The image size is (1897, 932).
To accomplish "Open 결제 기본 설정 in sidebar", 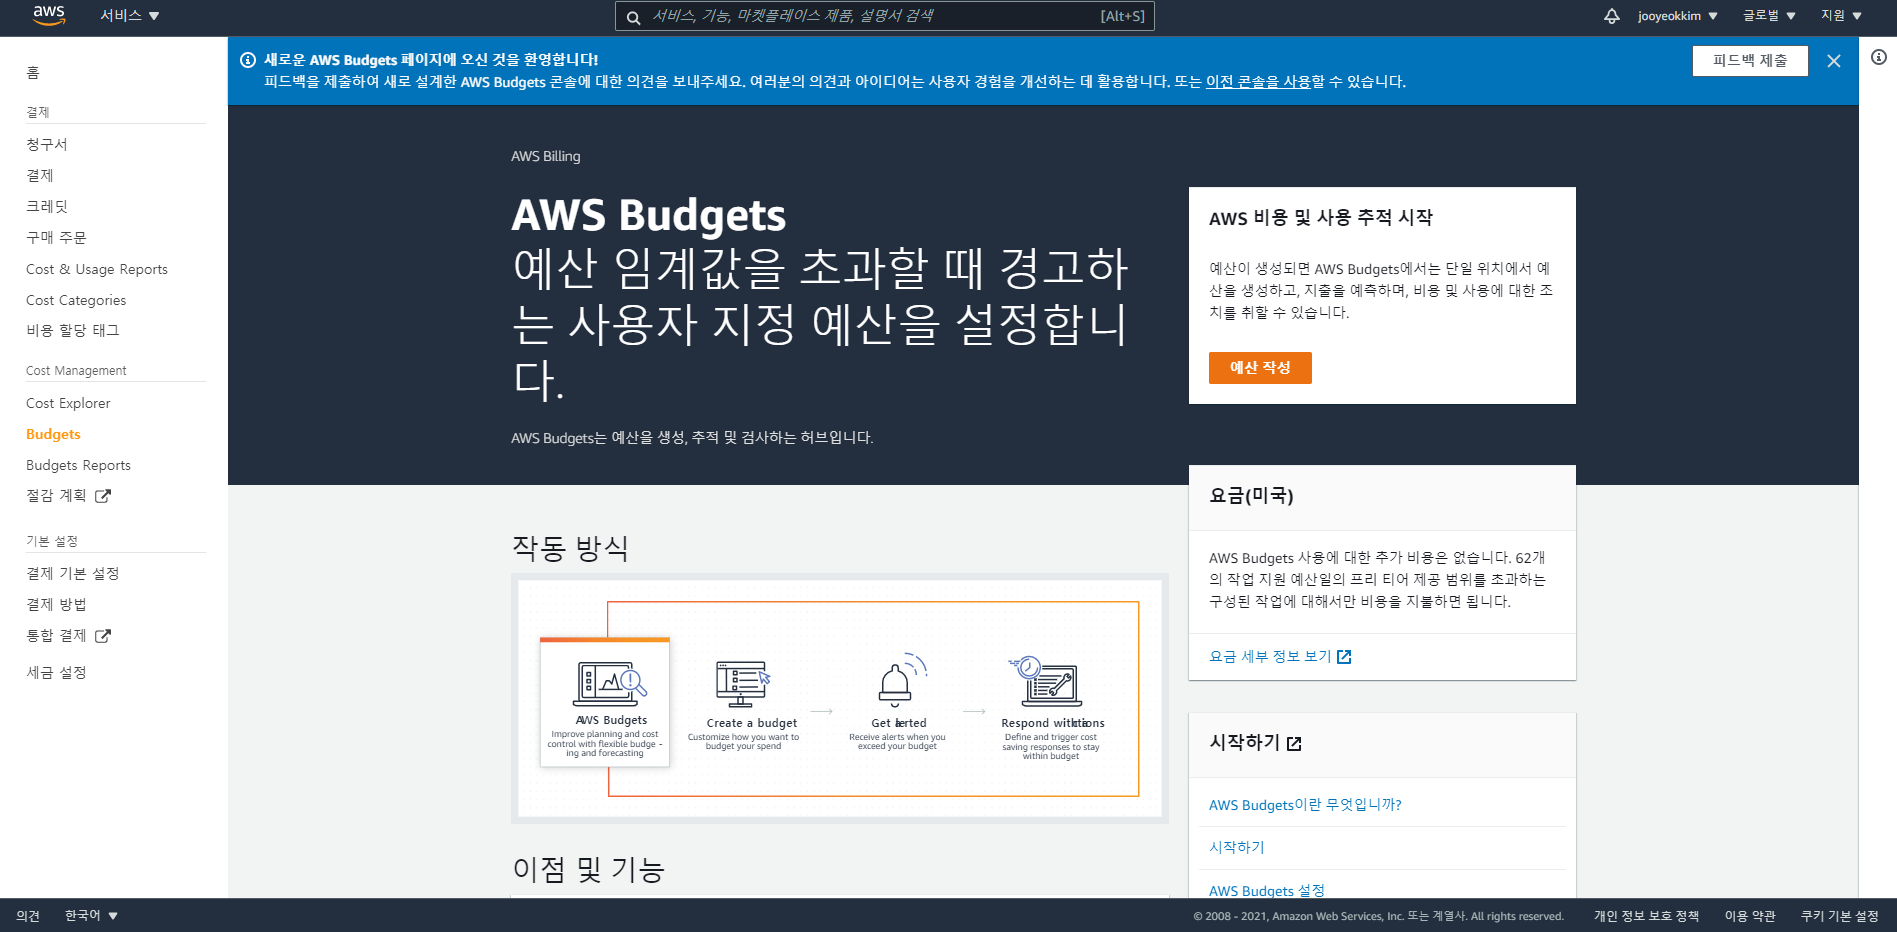I will [72, 574].
